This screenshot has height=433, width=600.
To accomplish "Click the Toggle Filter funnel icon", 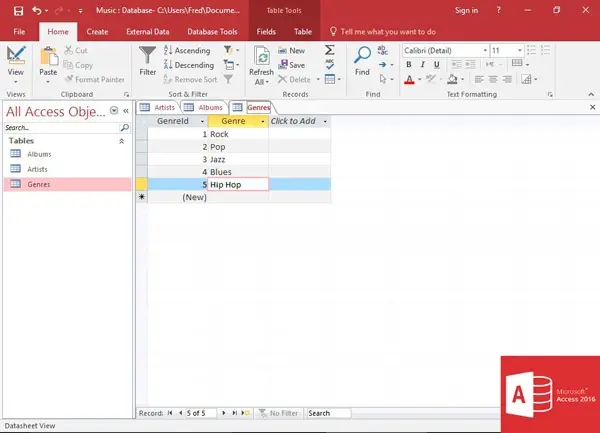I will click(228, 79).
